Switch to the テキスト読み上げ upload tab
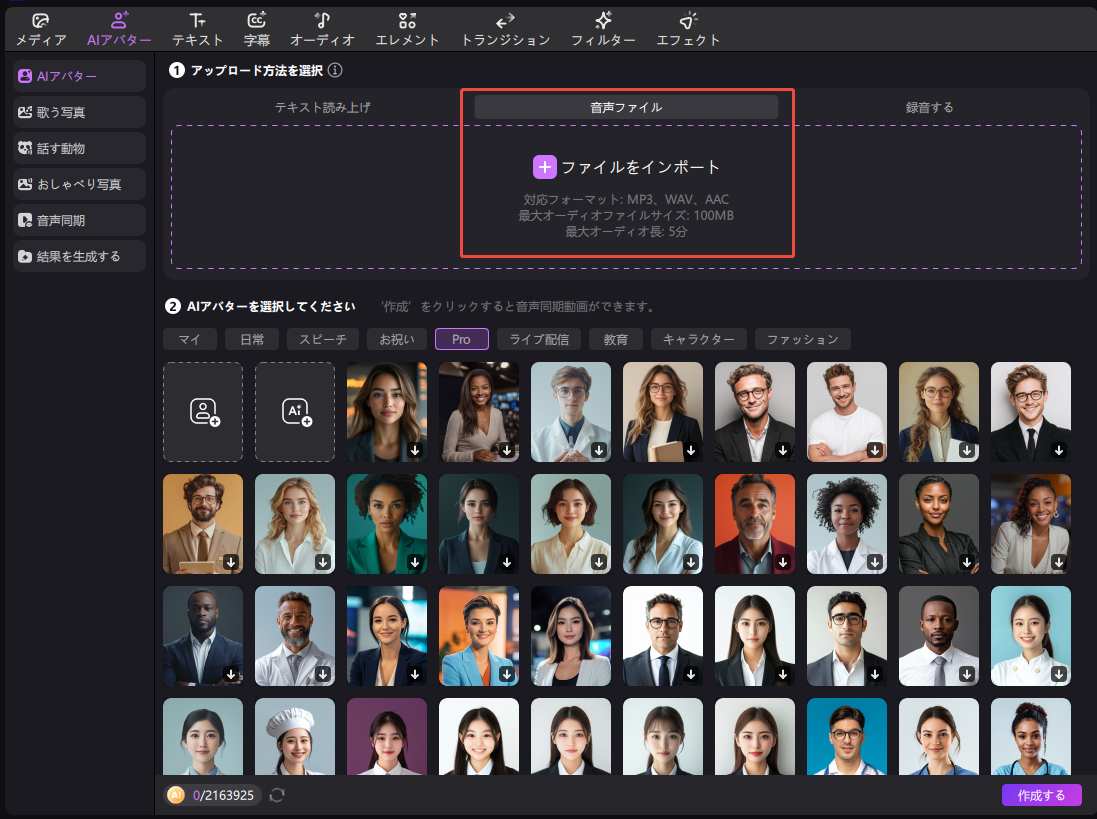Viewport: 1097px width, 819px height. tap(323, 107)
